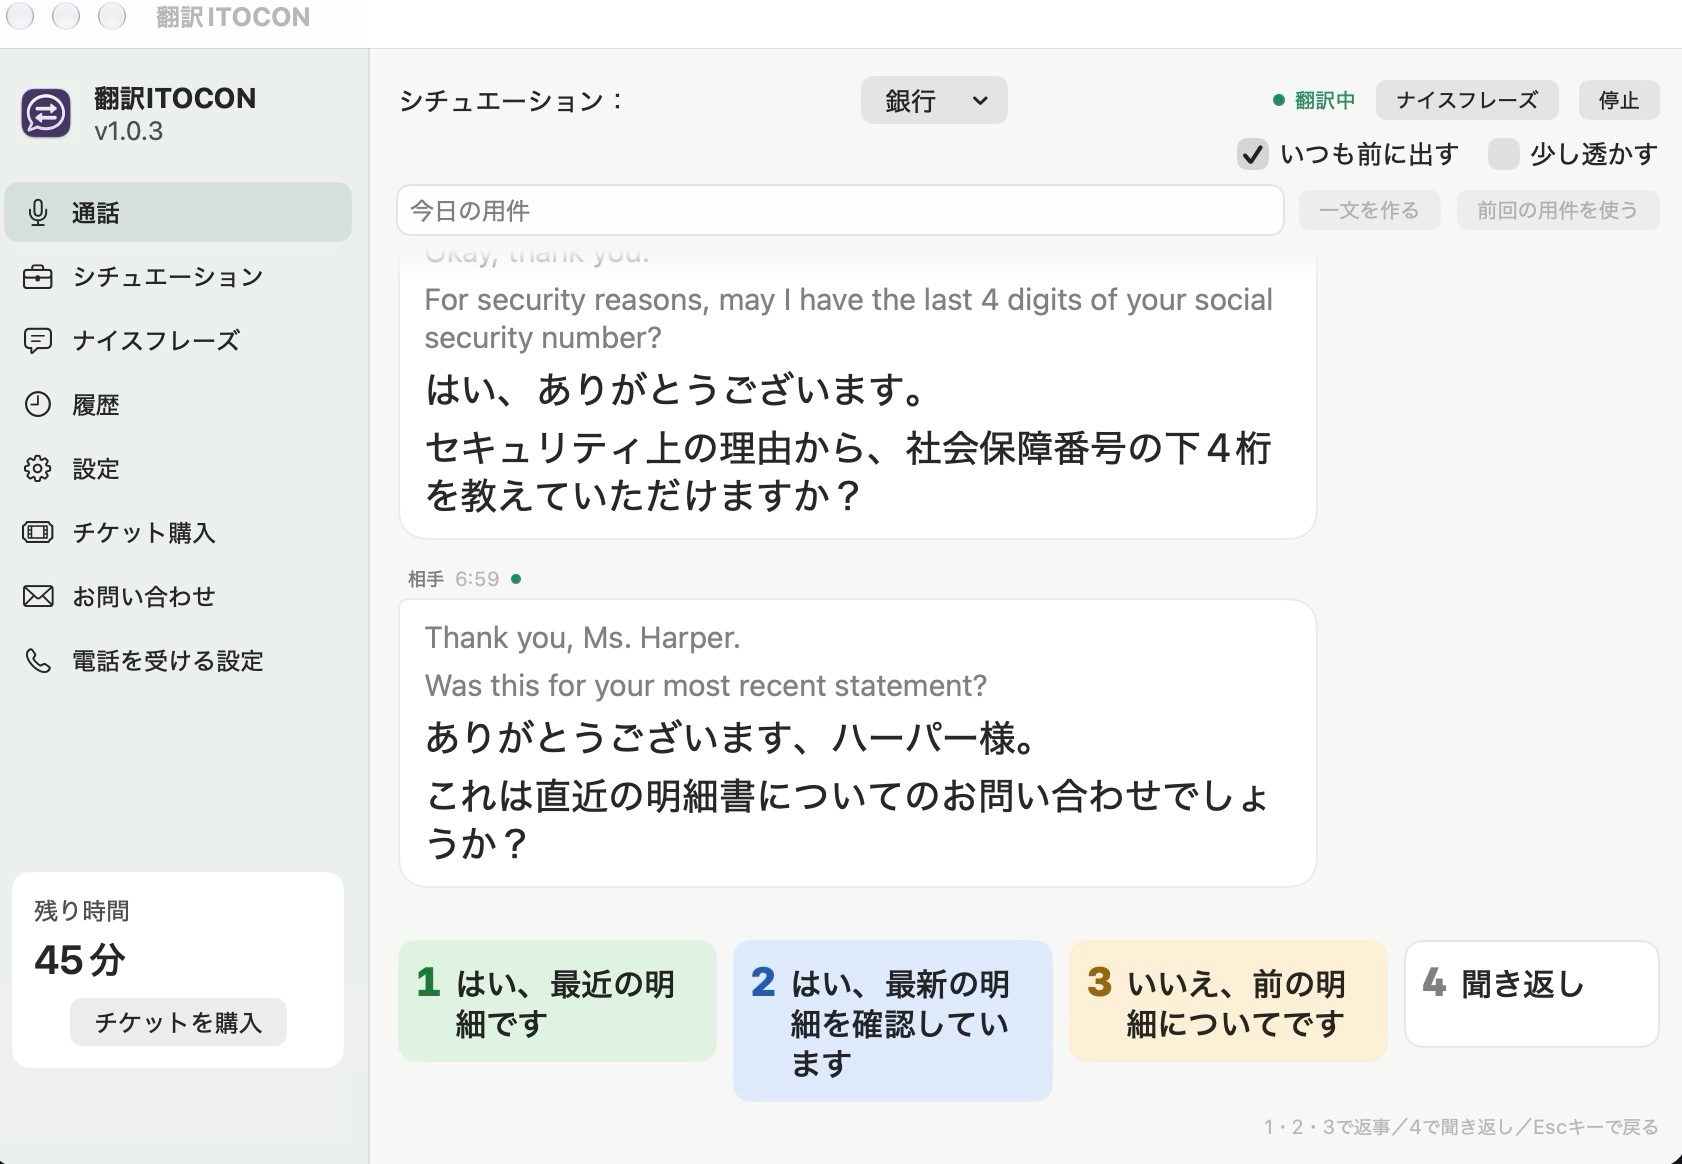Uncheck the いつも前に出す checkbox
The width and height of the screenshot is (1682, 1164).
pyautogui.click(x=1252, y=154)
